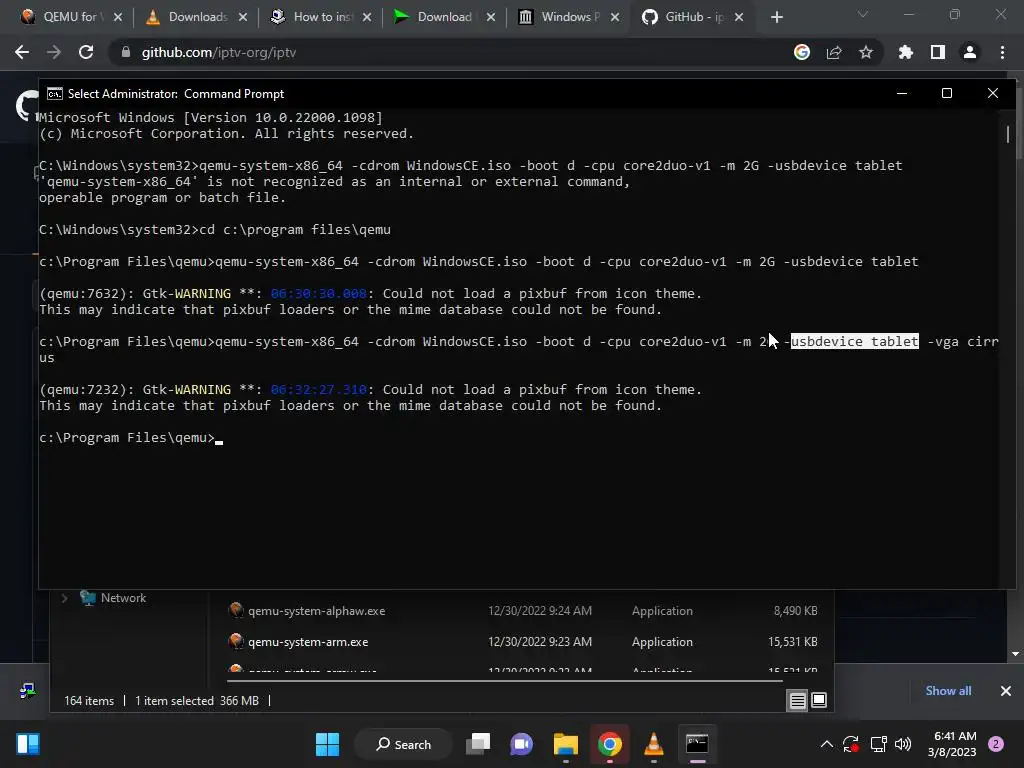Minimize the Command Prompt window

point(902,93)
